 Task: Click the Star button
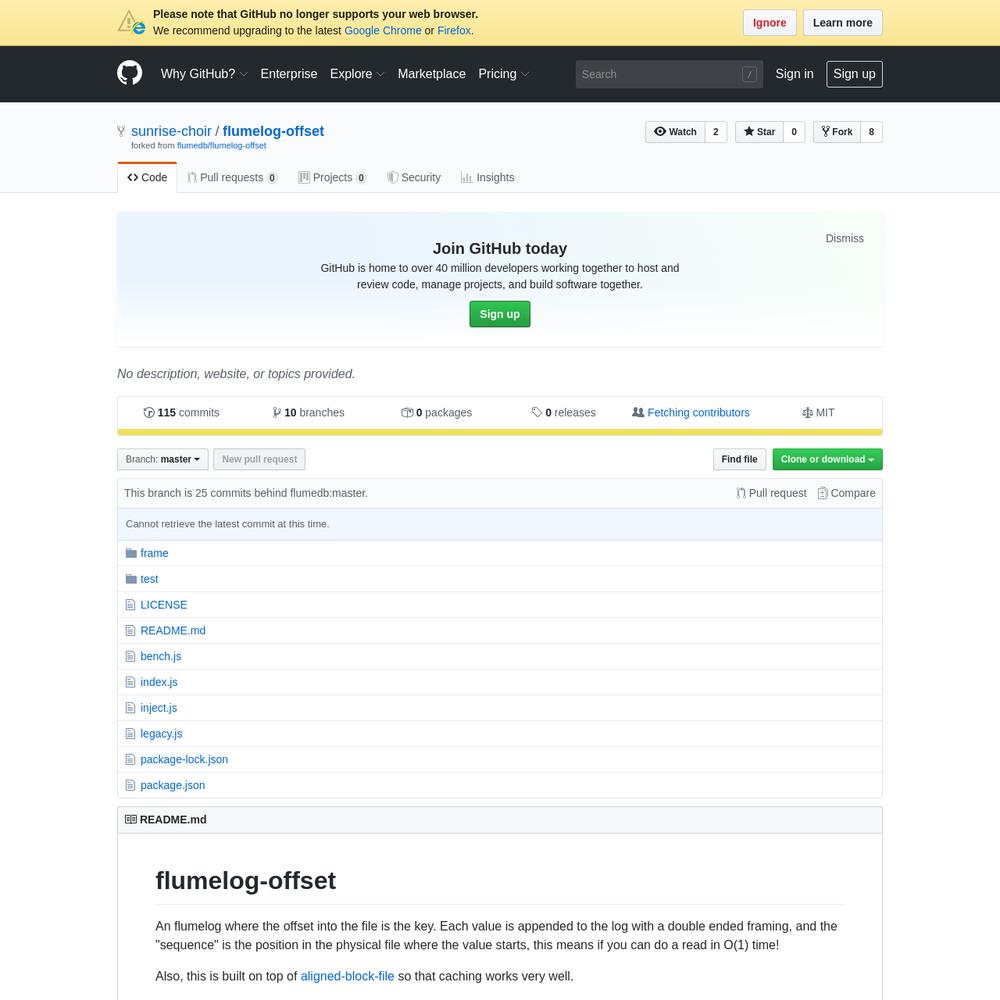(x=759, y=132)
